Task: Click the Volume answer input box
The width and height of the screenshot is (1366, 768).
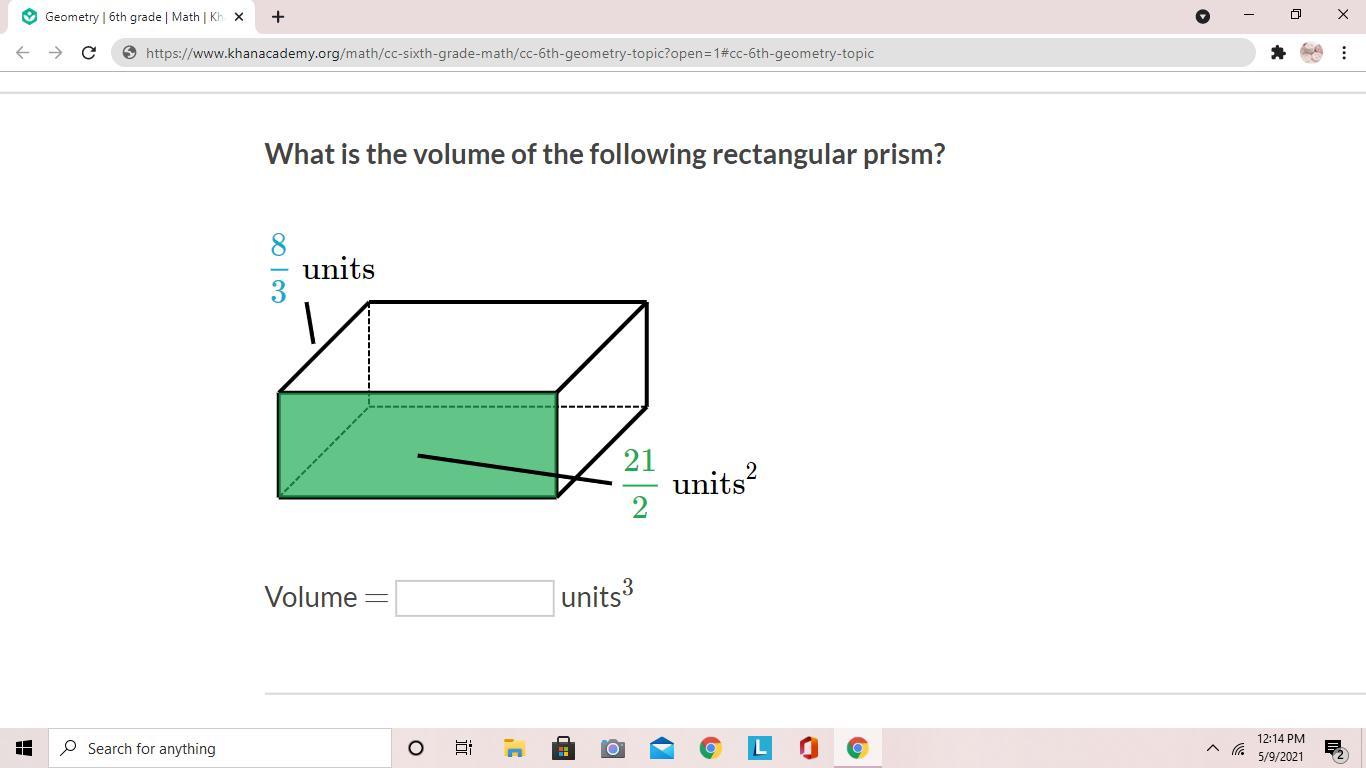Action: 475,598
